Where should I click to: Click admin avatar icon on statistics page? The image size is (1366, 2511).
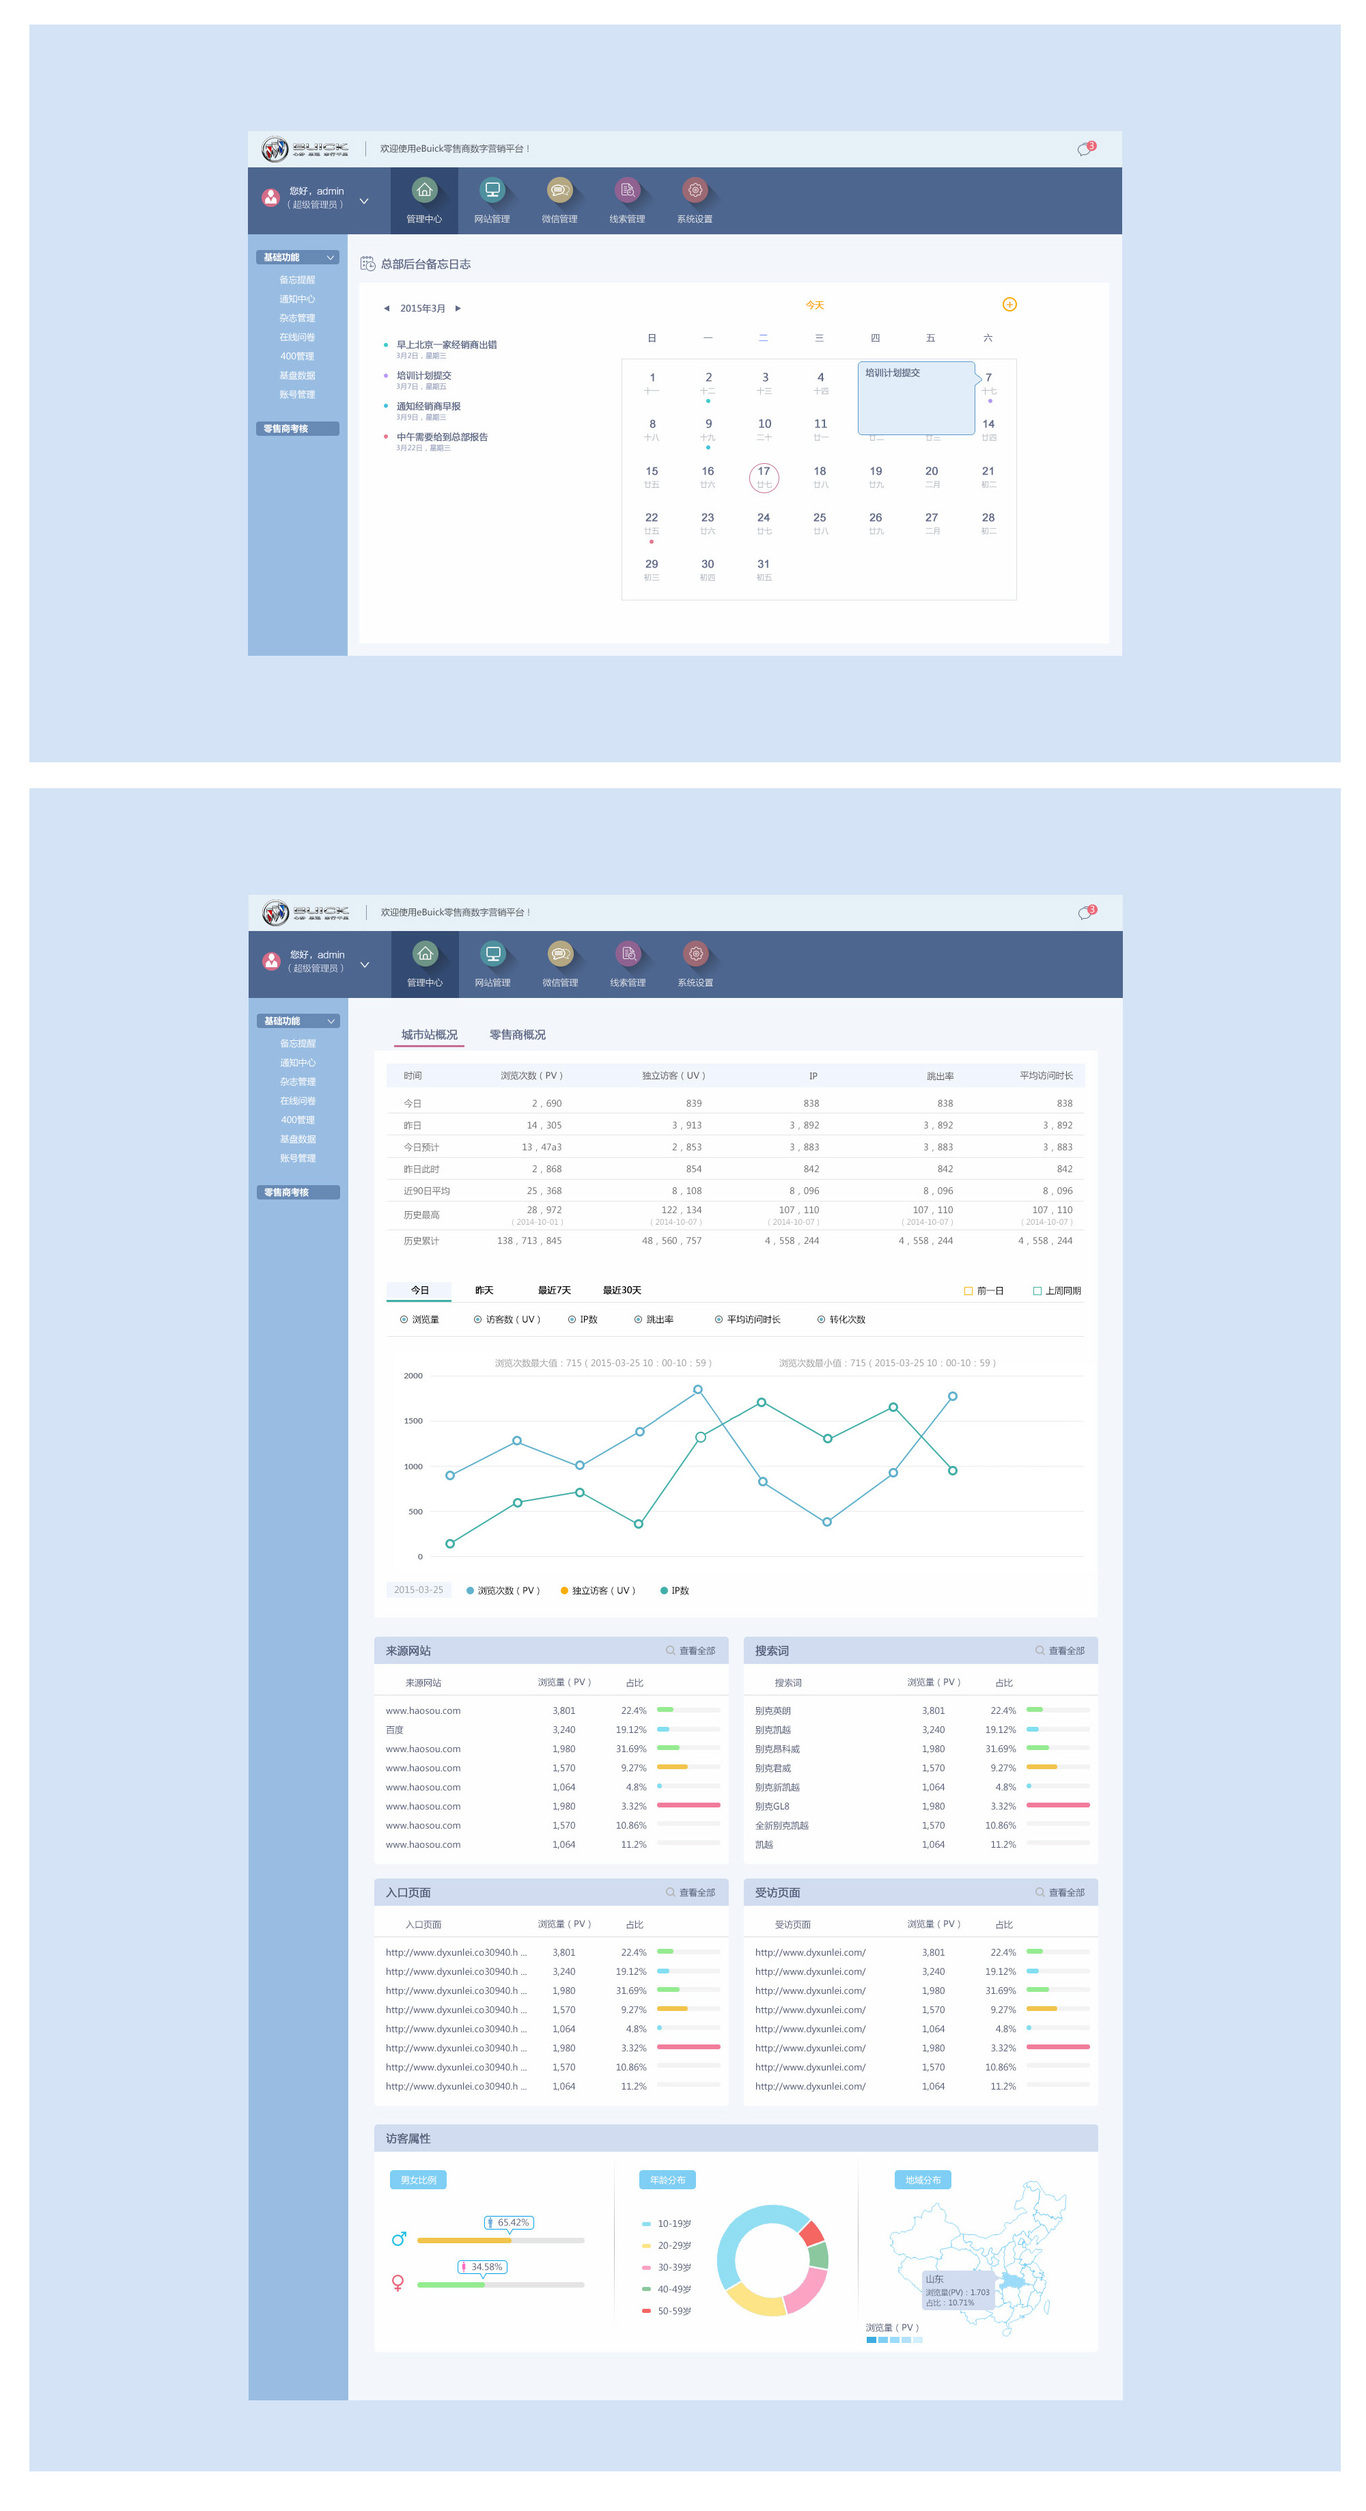pyautogui.click(x=271, y=961)
